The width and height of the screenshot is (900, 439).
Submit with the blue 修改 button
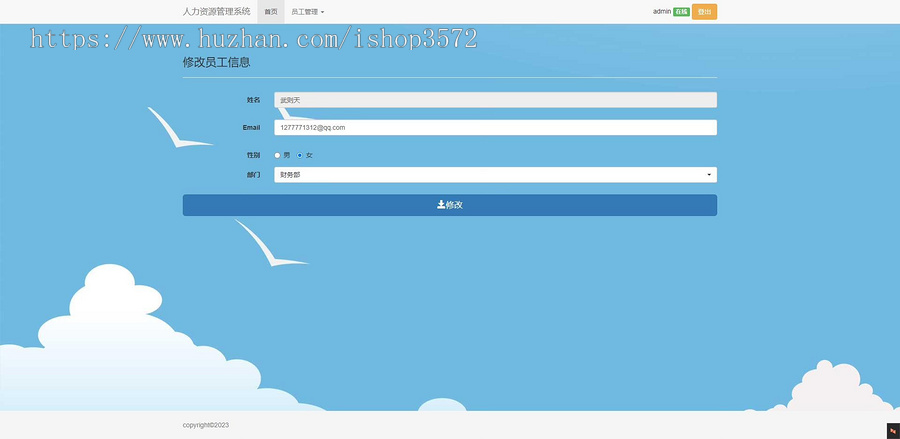pos(449,205)
